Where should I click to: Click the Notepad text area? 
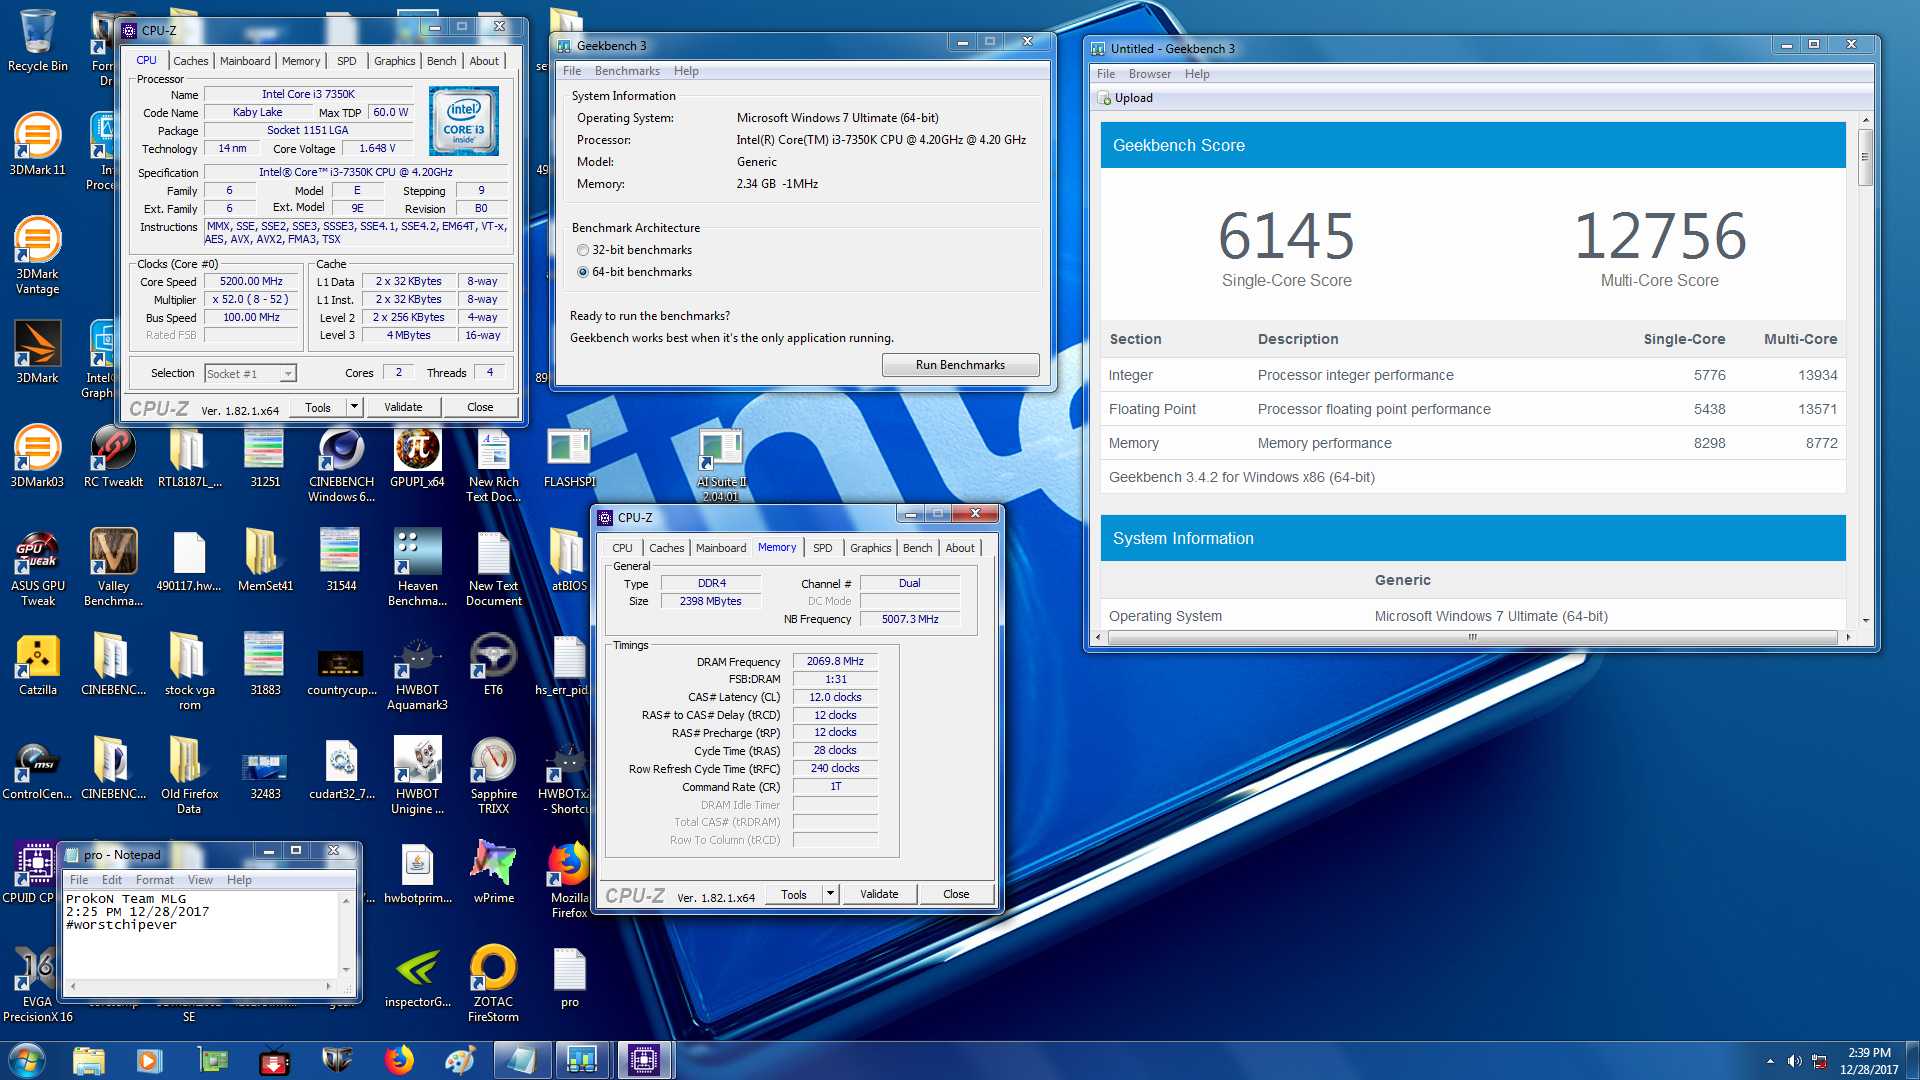point(200,934)
